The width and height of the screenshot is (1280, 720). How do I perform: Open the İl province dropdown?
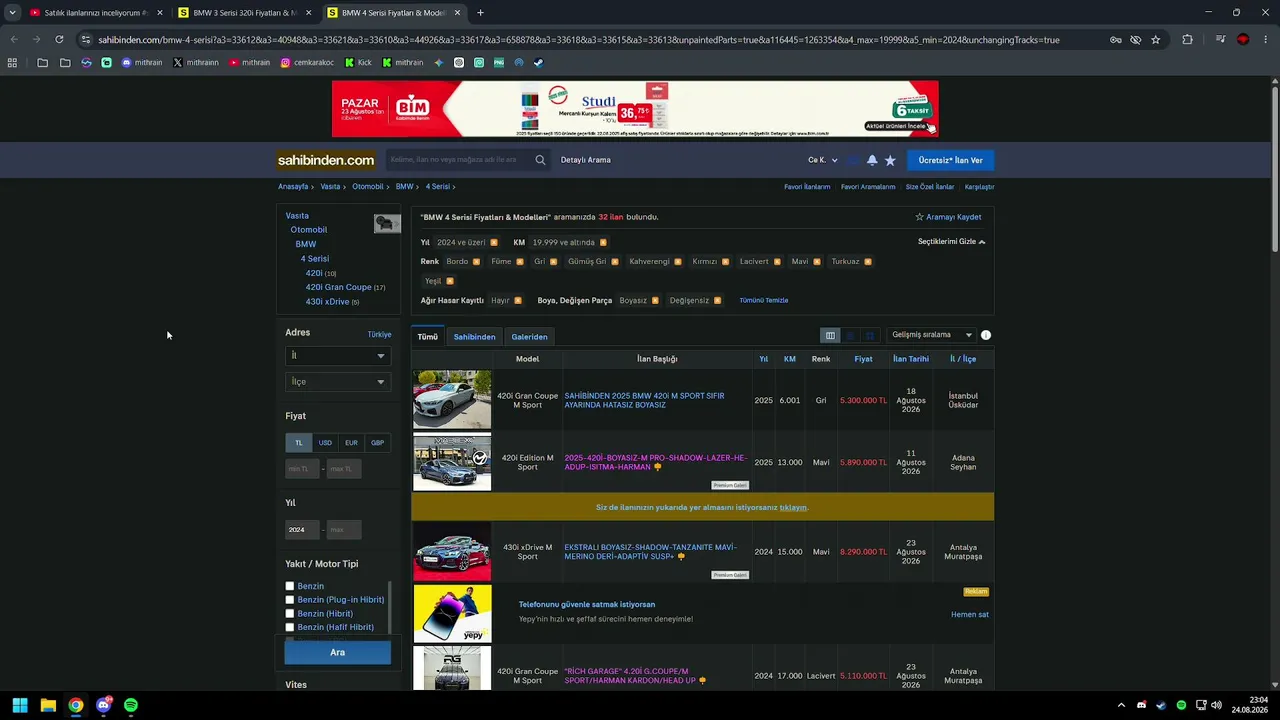coord(337,356)
